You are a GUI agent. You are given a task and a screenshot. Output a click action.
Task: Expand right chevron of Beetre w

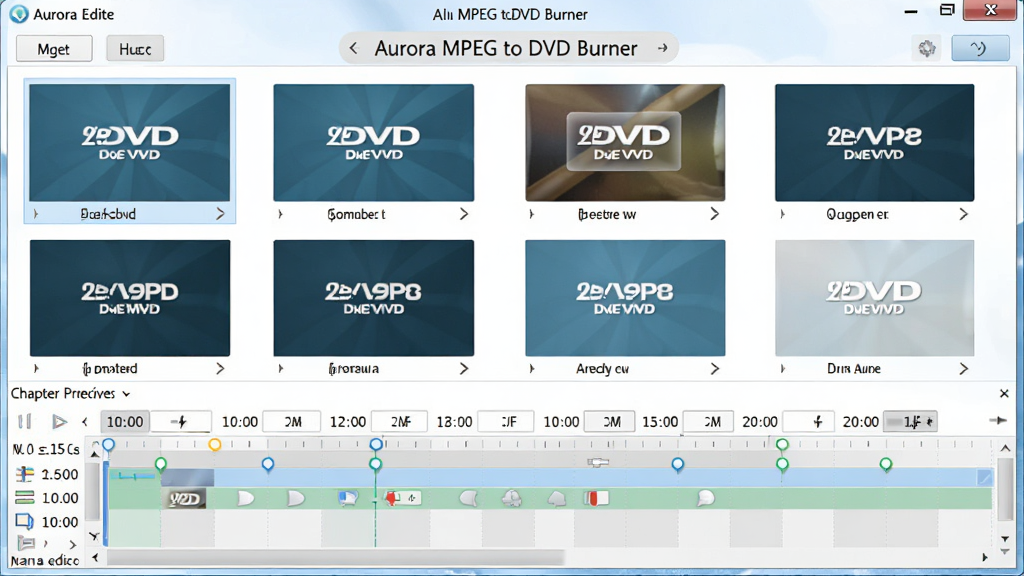coord(714,214)
